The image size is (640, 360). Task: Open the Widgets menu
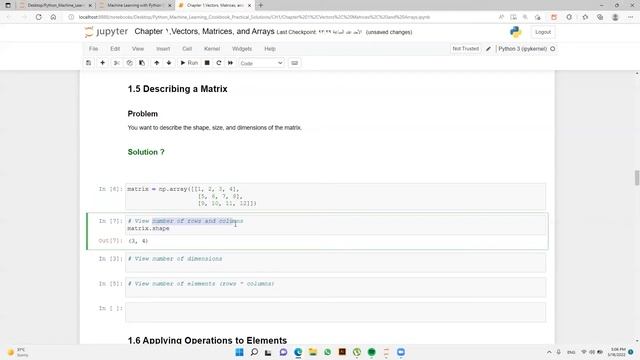[x=242, y=49]
